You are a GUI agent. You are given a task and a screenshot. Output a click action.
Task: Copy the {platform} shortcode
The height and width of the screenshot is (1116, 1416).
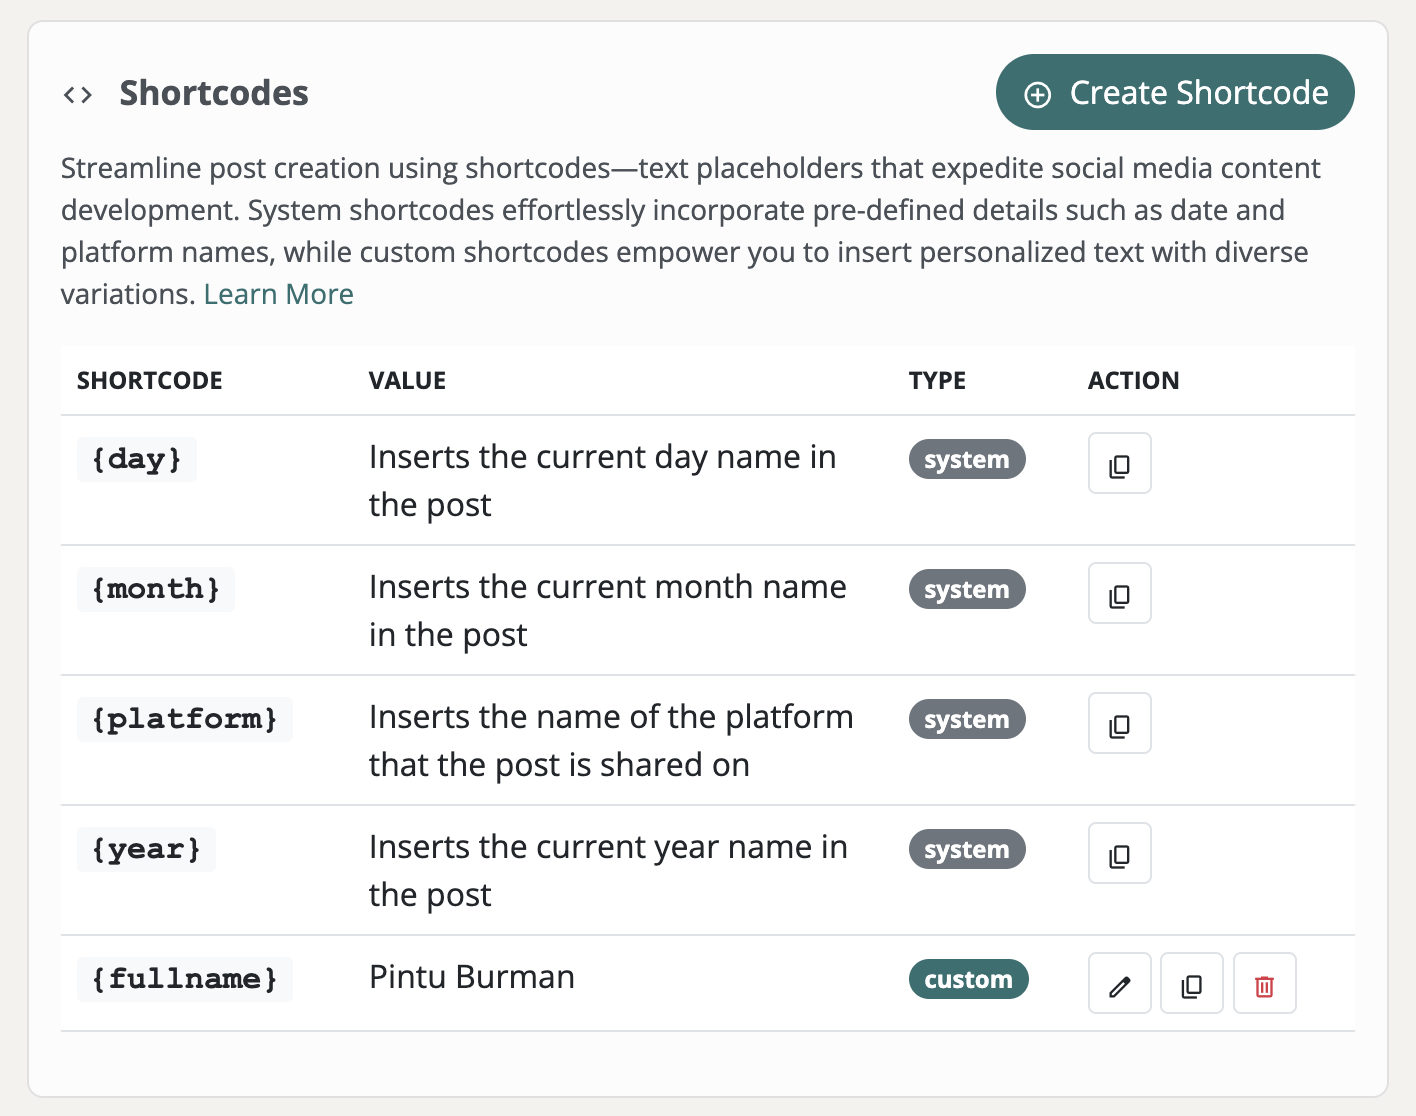(1119, 724)
